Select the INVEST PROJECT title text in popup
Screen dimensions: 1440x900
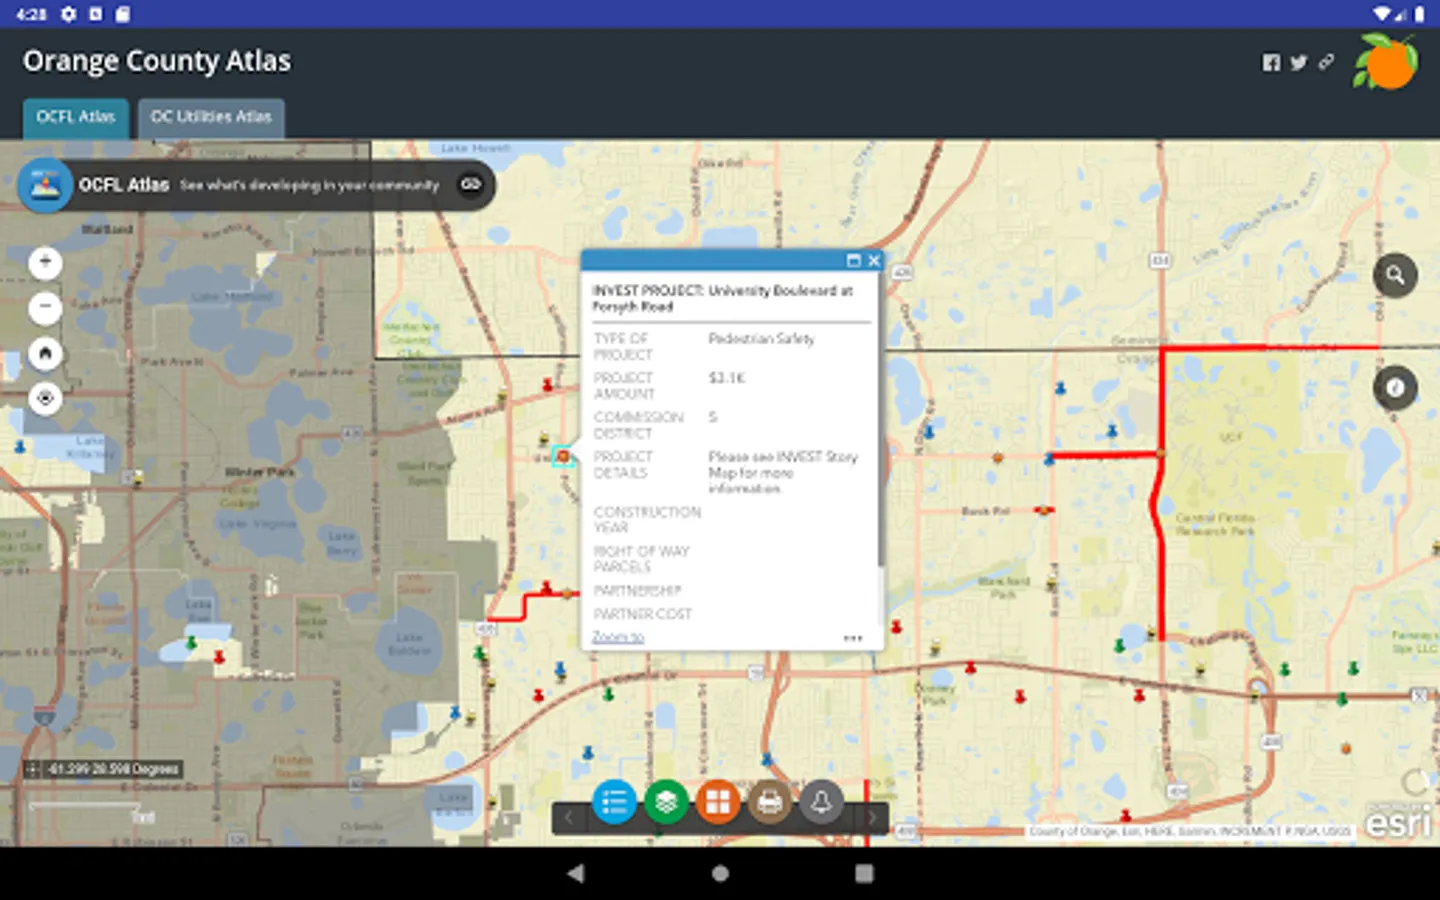point(722,299)
